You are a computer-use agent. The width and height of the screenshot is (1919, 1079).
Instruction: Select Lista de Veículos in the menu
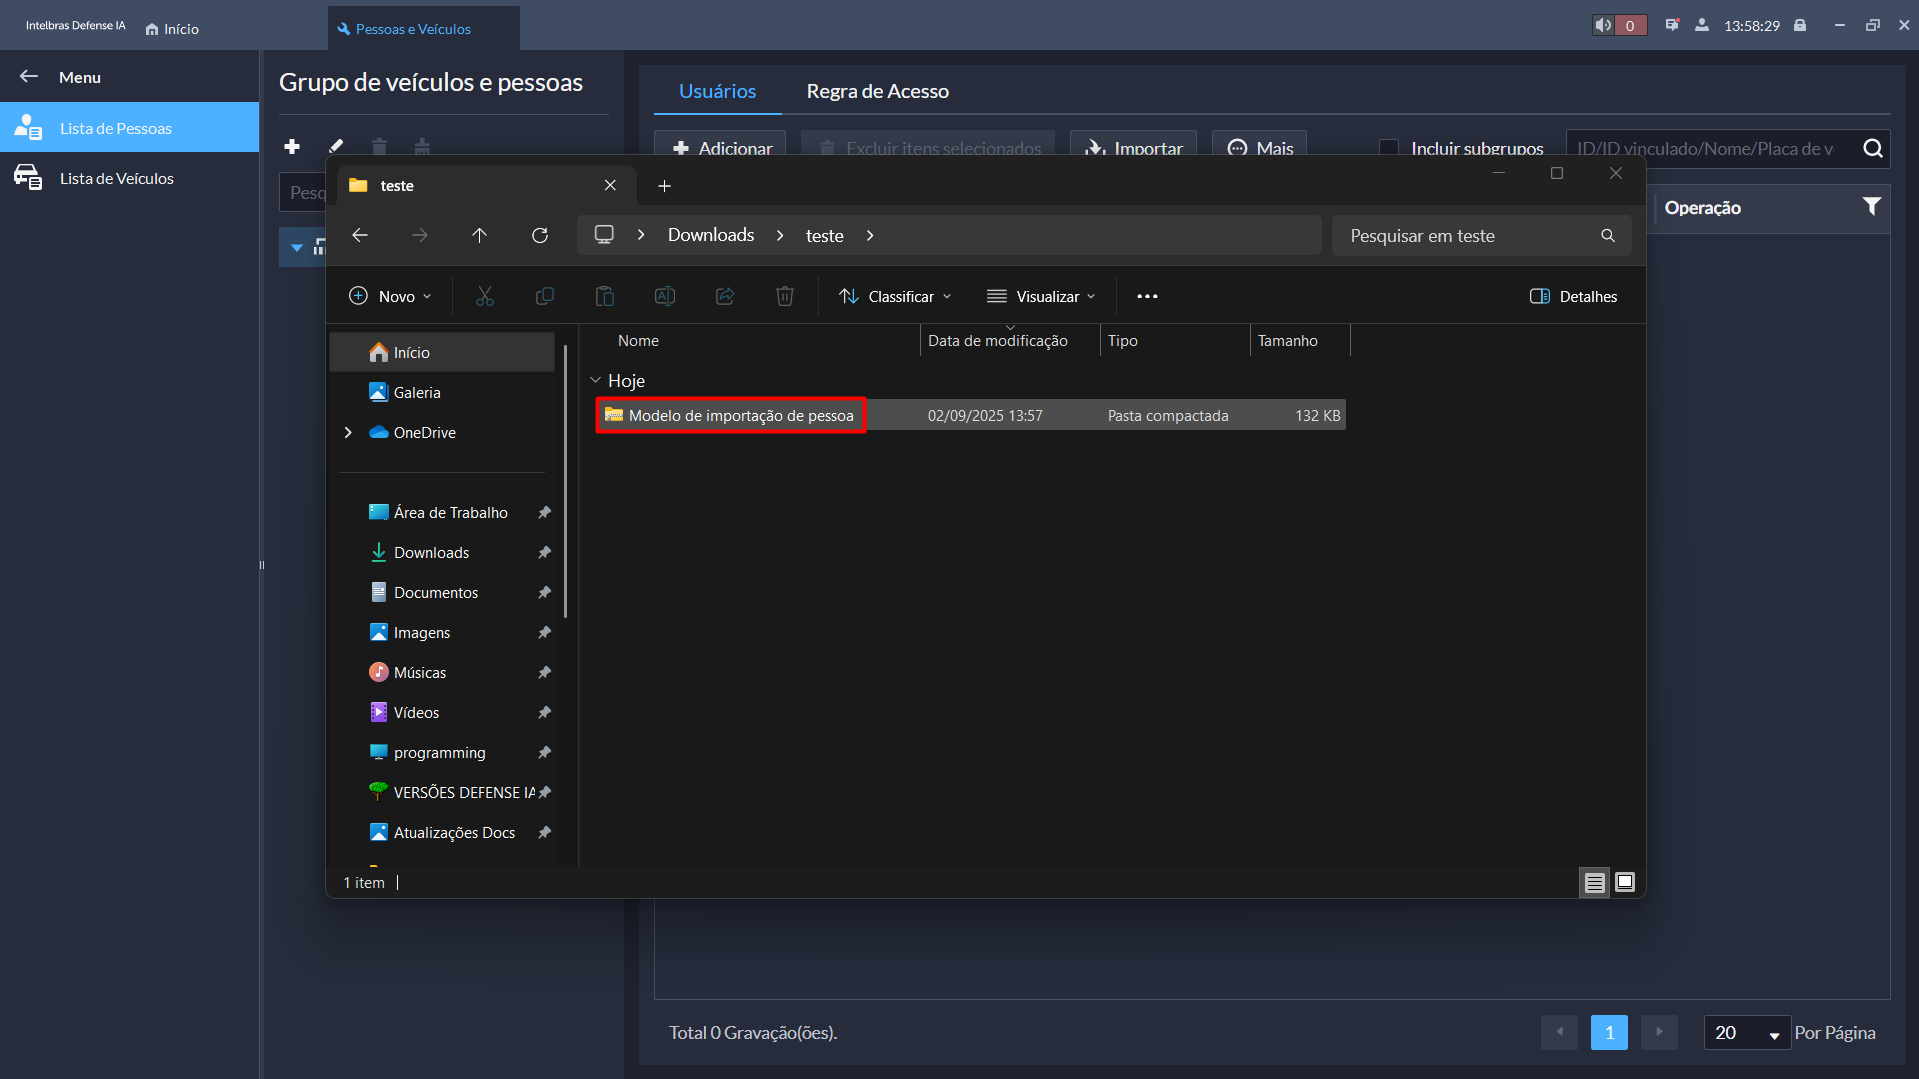click(116, 178)
